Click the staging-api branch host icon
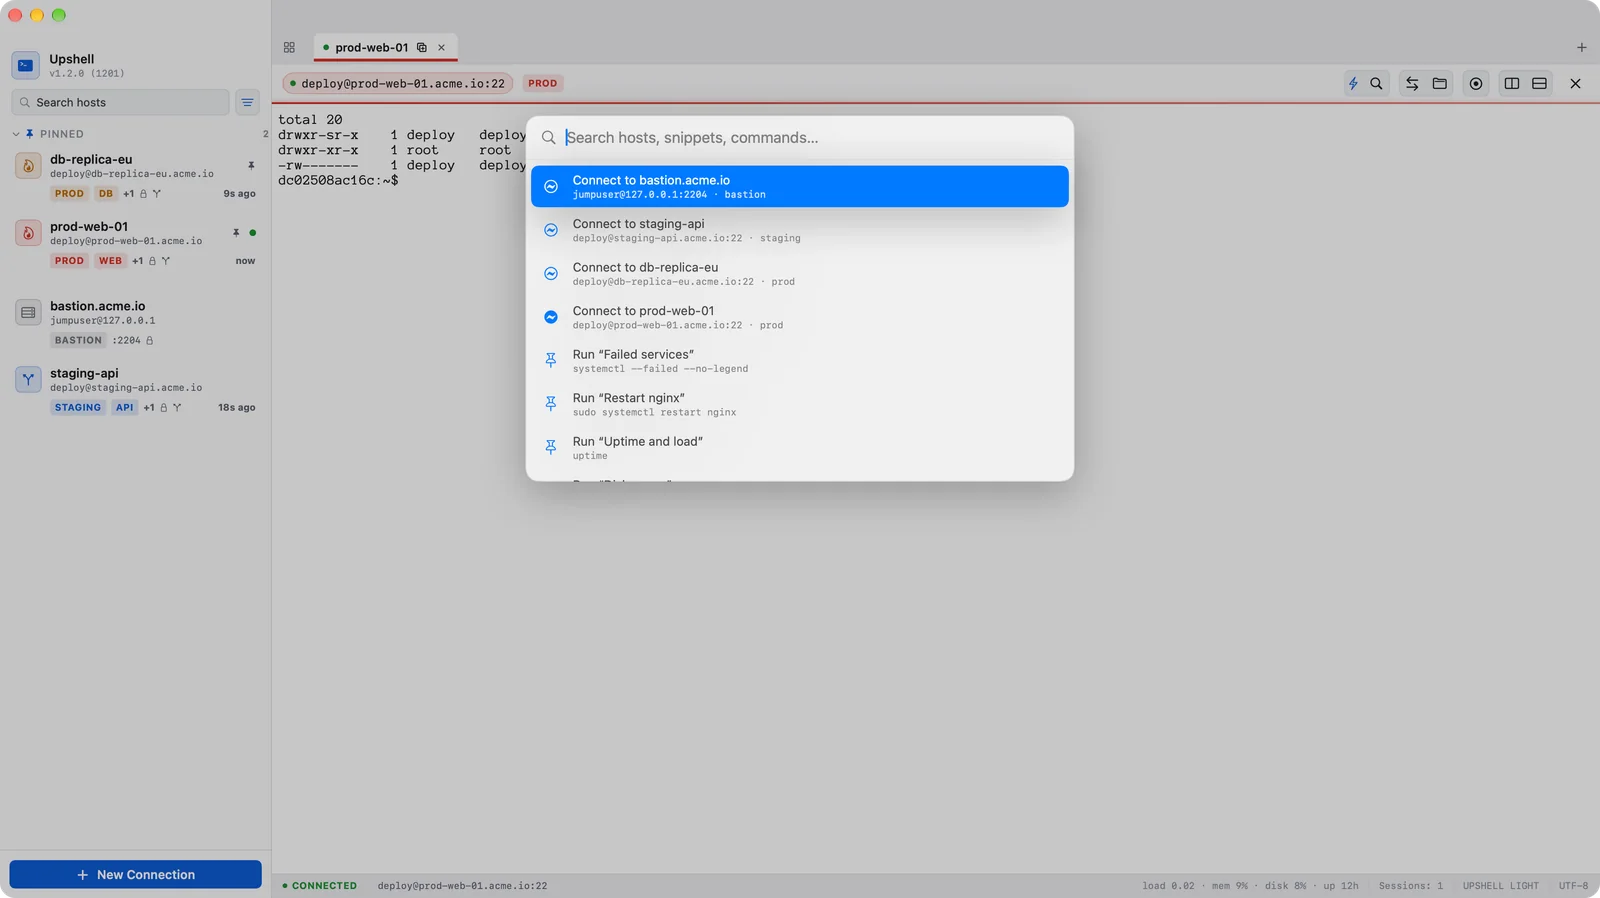Viewport: 1600px width, 898px height. pyautogui.click(x=28, y=379)
